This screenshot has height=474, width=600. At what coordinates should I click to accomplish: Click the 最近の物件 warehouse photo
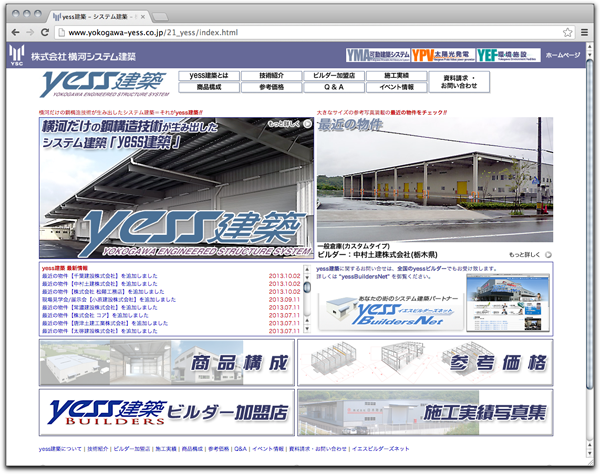pyautogui.click(x=435, y=179)
